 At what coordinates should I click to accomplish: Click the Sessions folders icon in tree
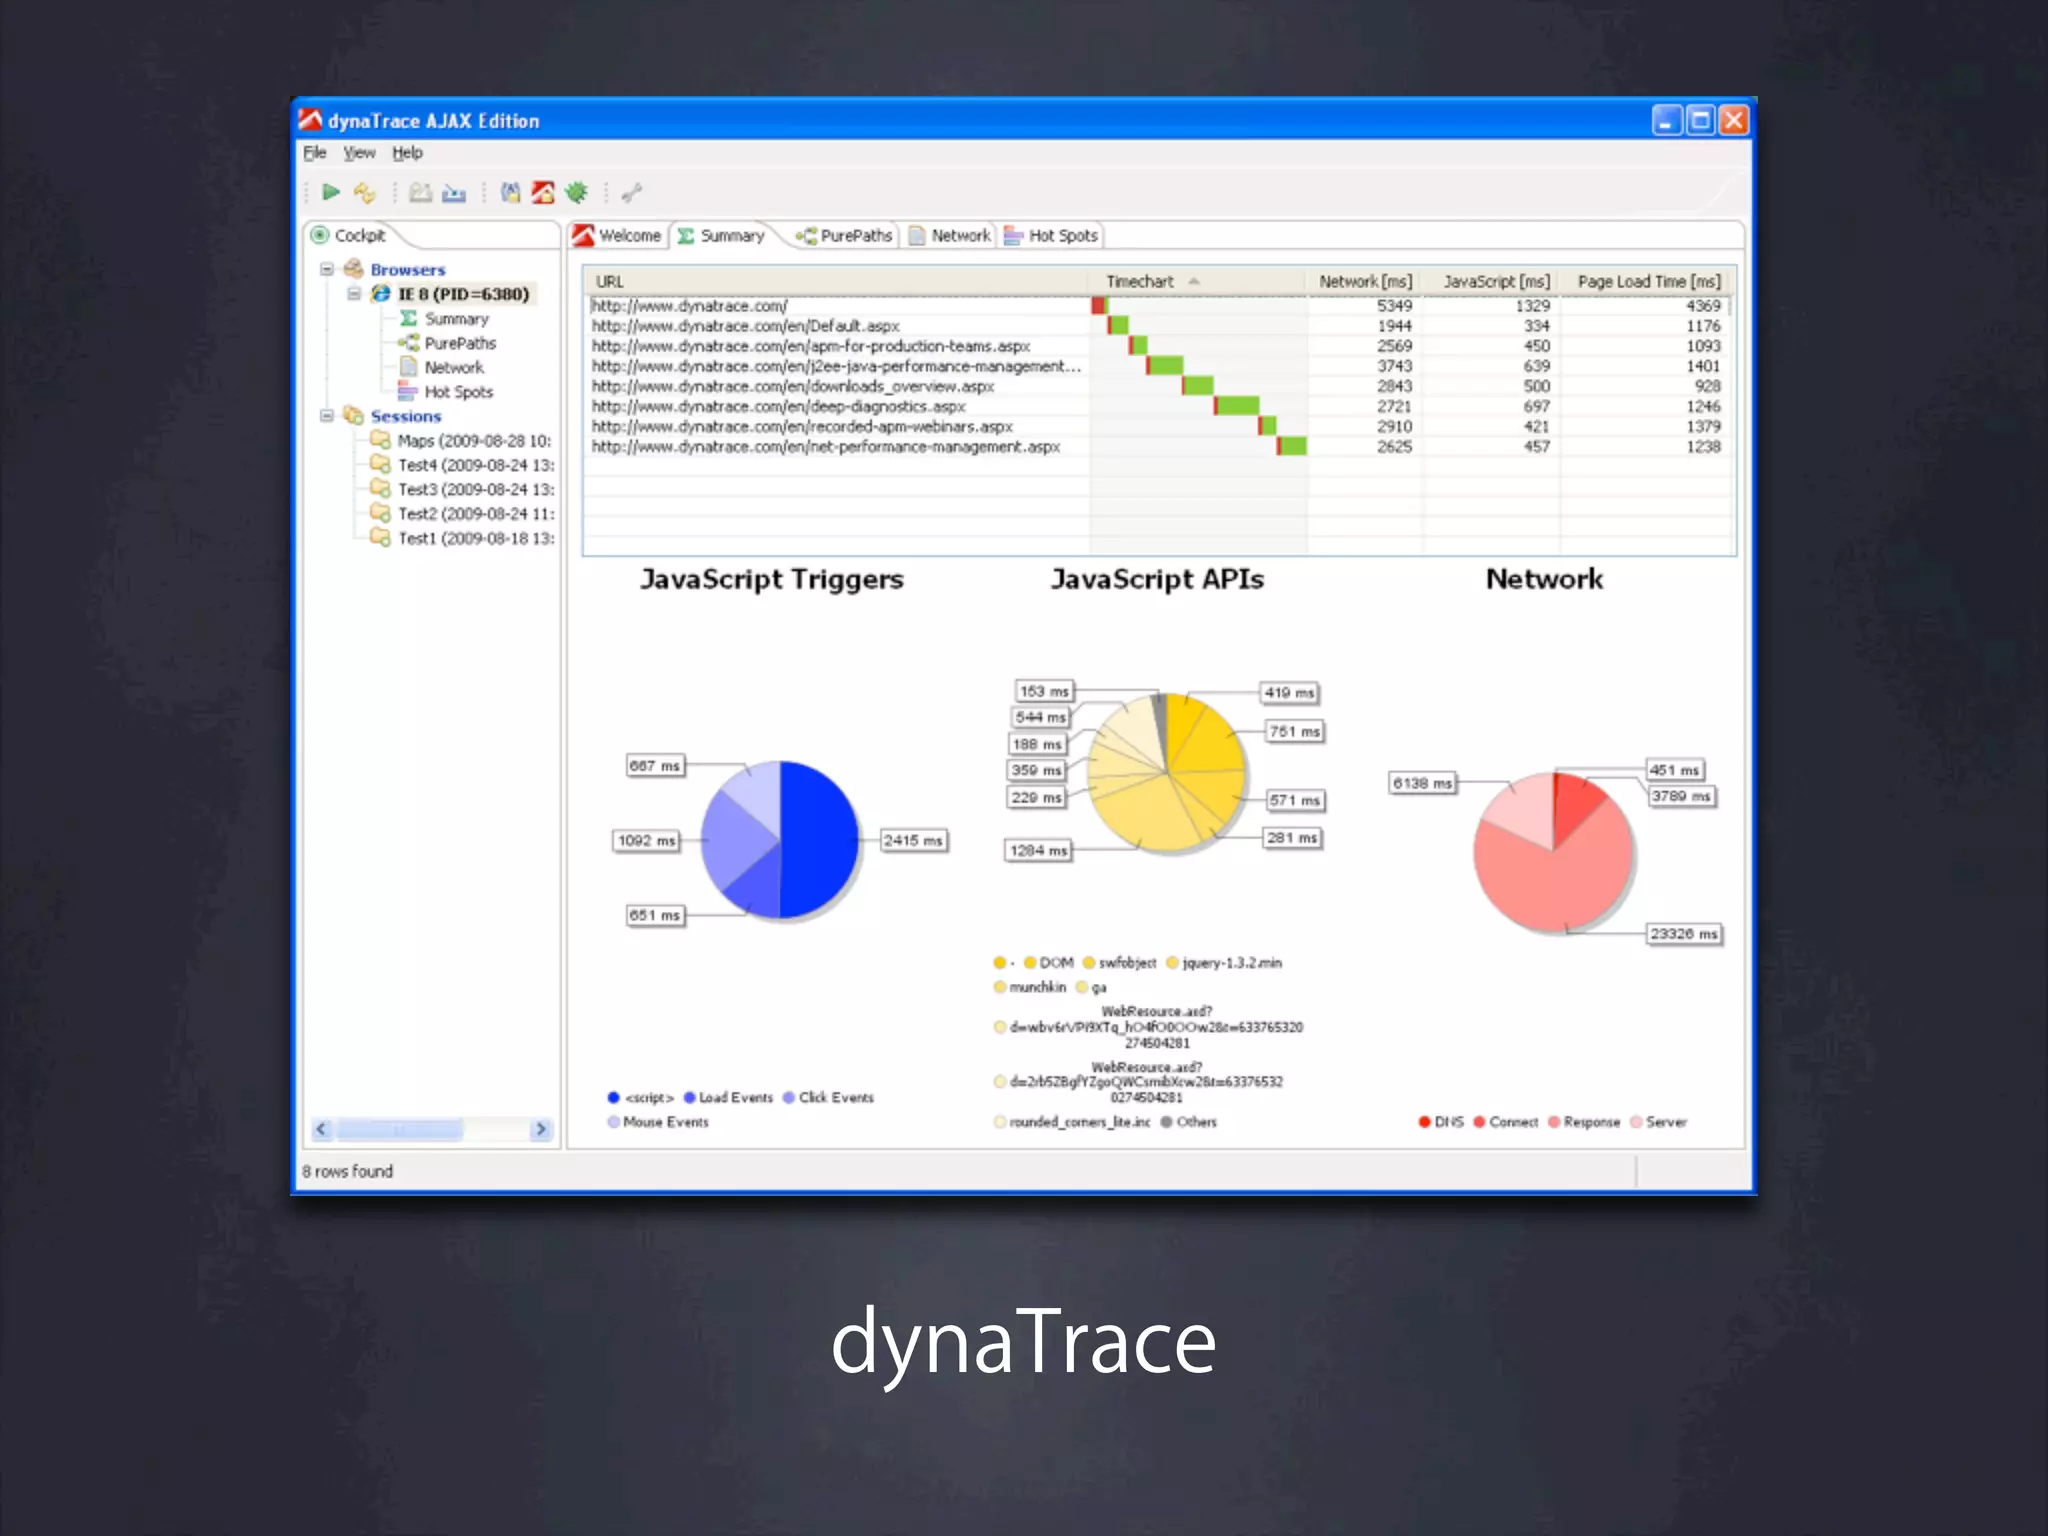[354, 415]
